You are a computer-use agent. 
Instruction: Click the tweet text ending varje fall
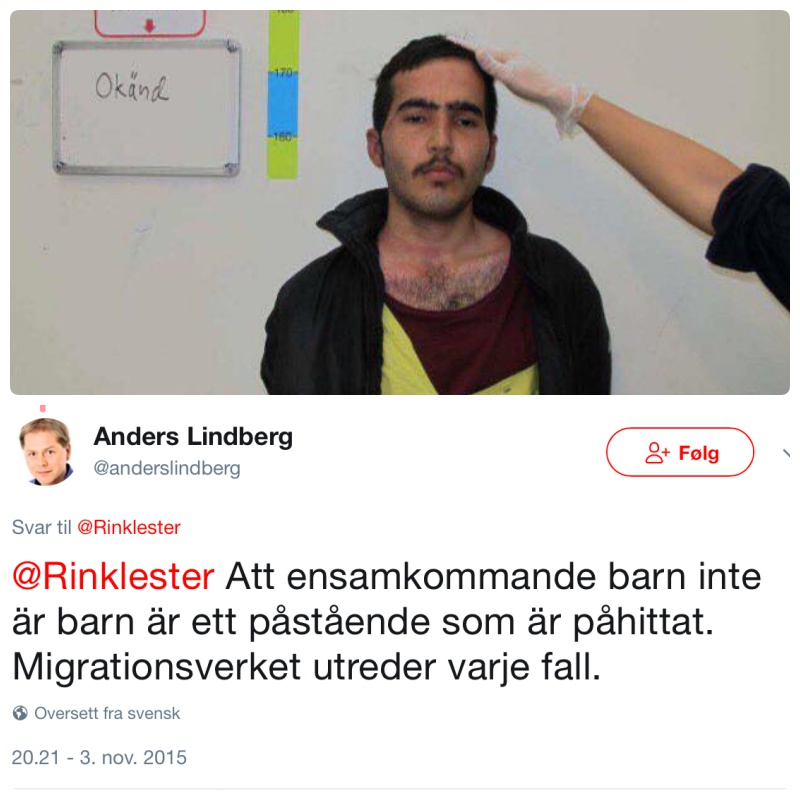click(x=386, y=621)
